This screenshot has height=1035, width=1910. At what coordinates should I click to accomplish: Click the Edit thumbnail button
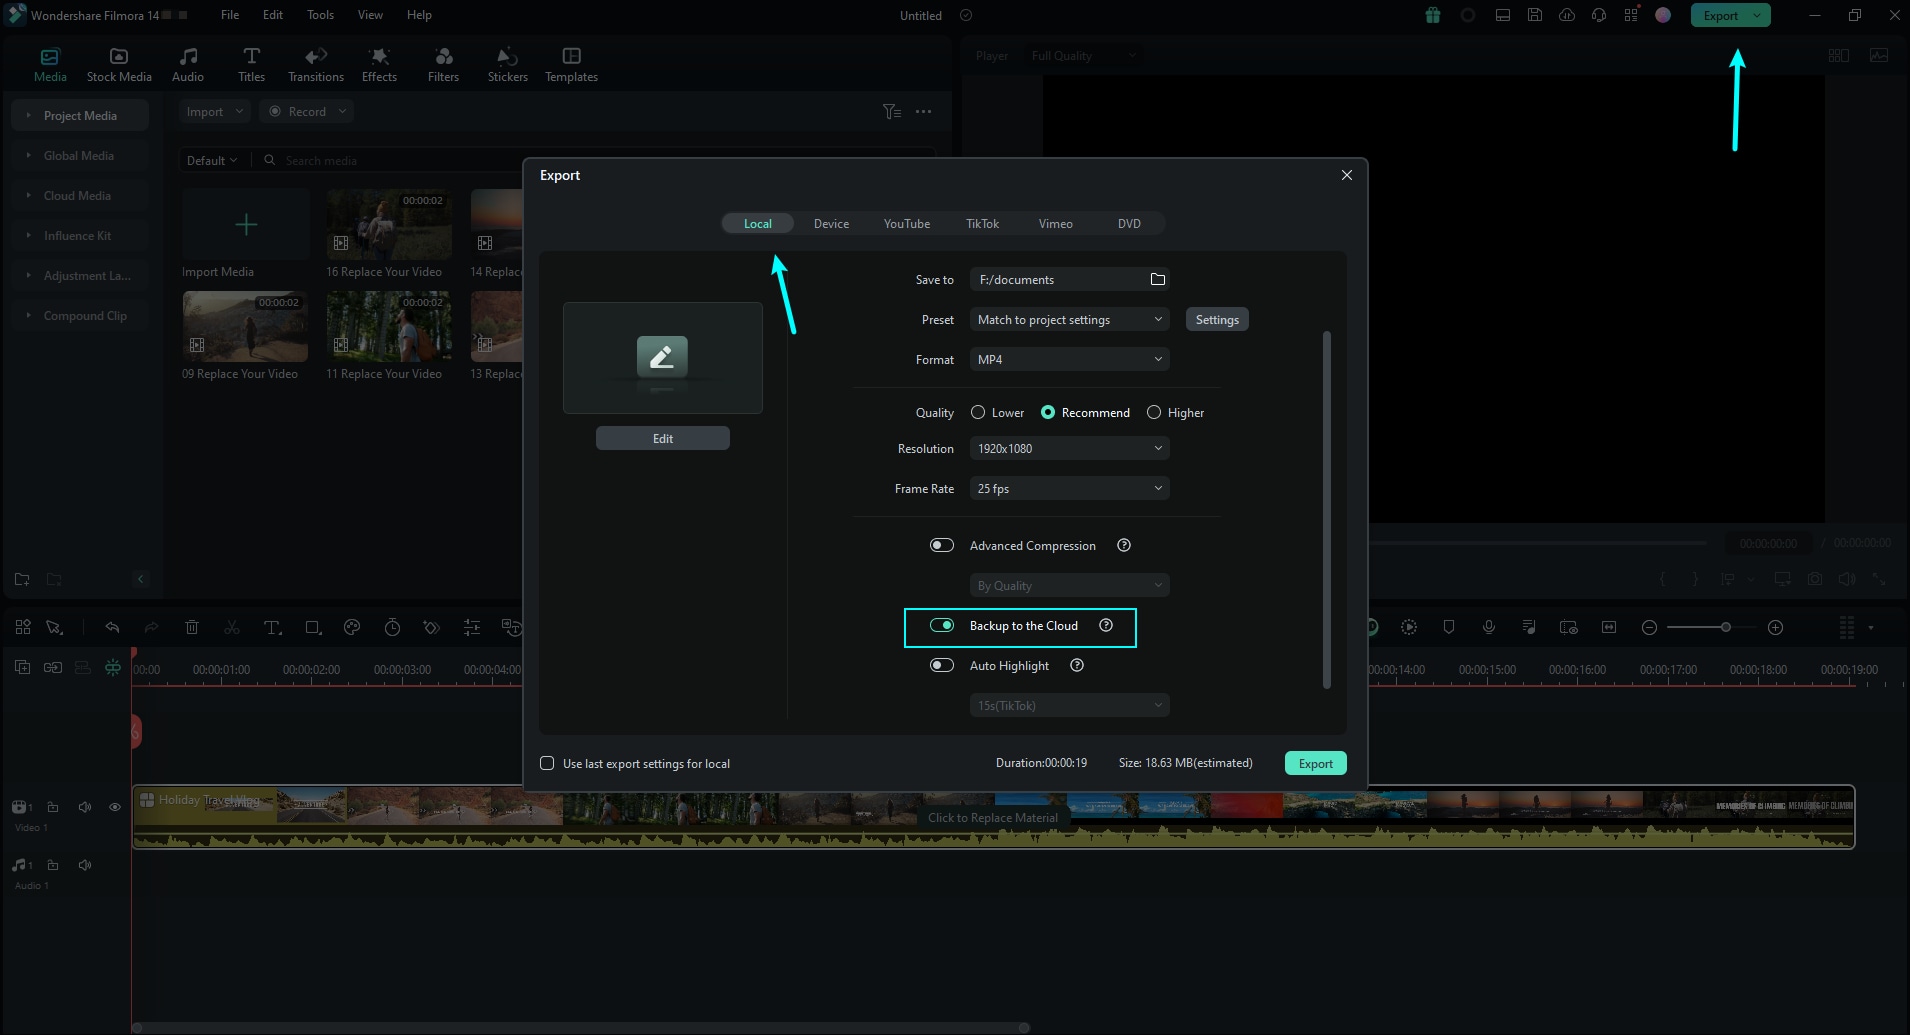click(x=663, y=438)
